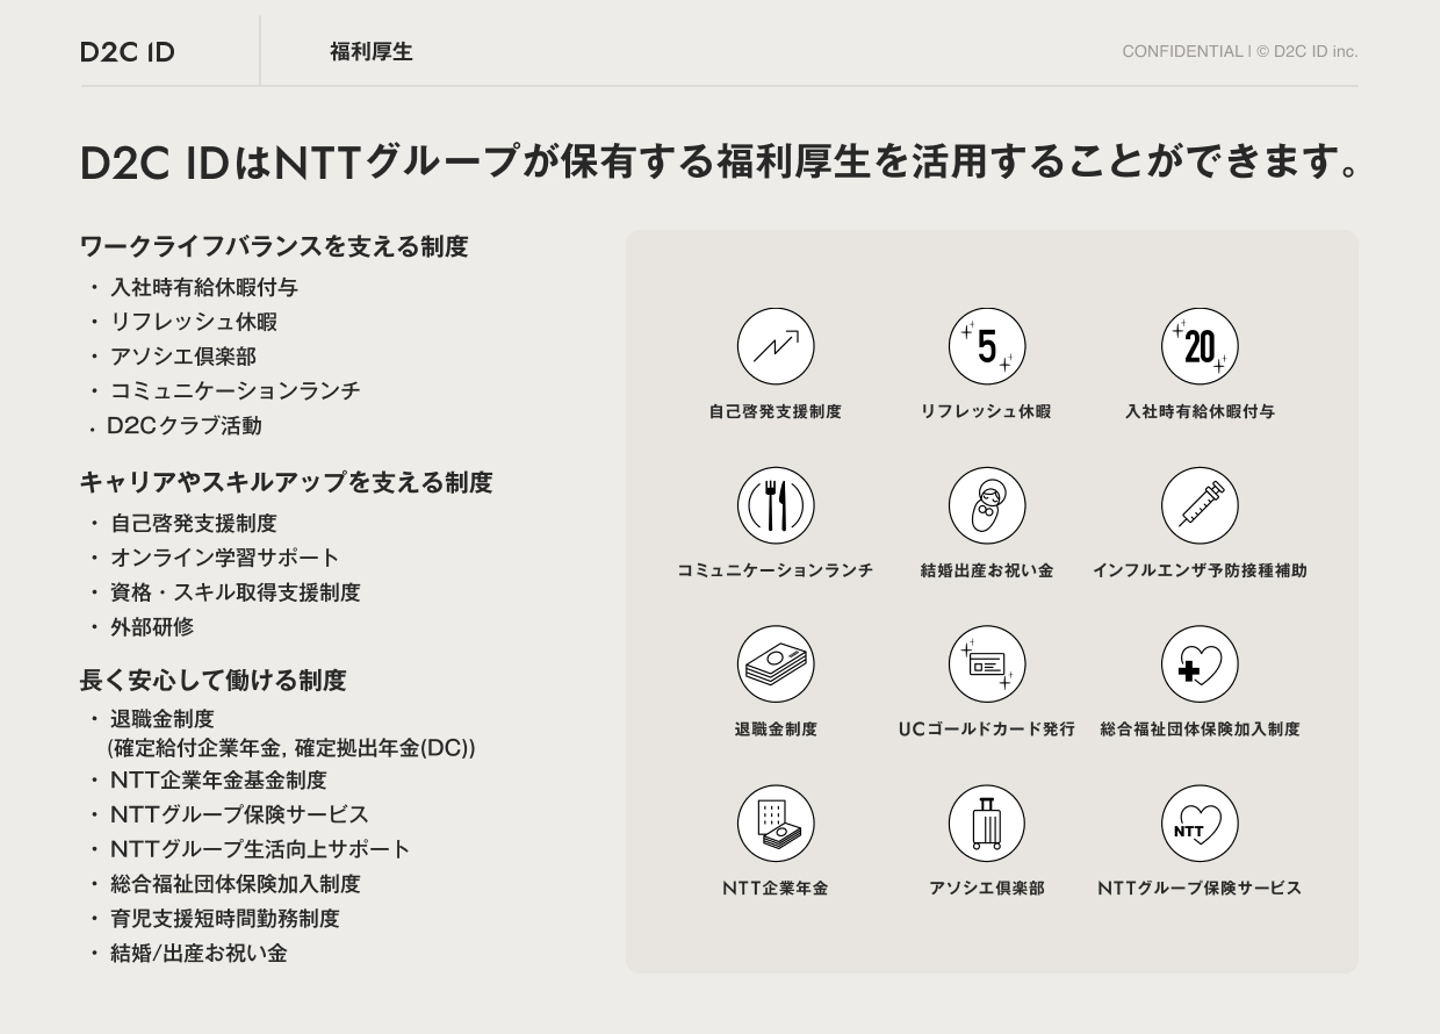Select the D2Cクラブ活動 bullet
The height and width of the screenshot is (1034, 1440).
tap(185, 426)
